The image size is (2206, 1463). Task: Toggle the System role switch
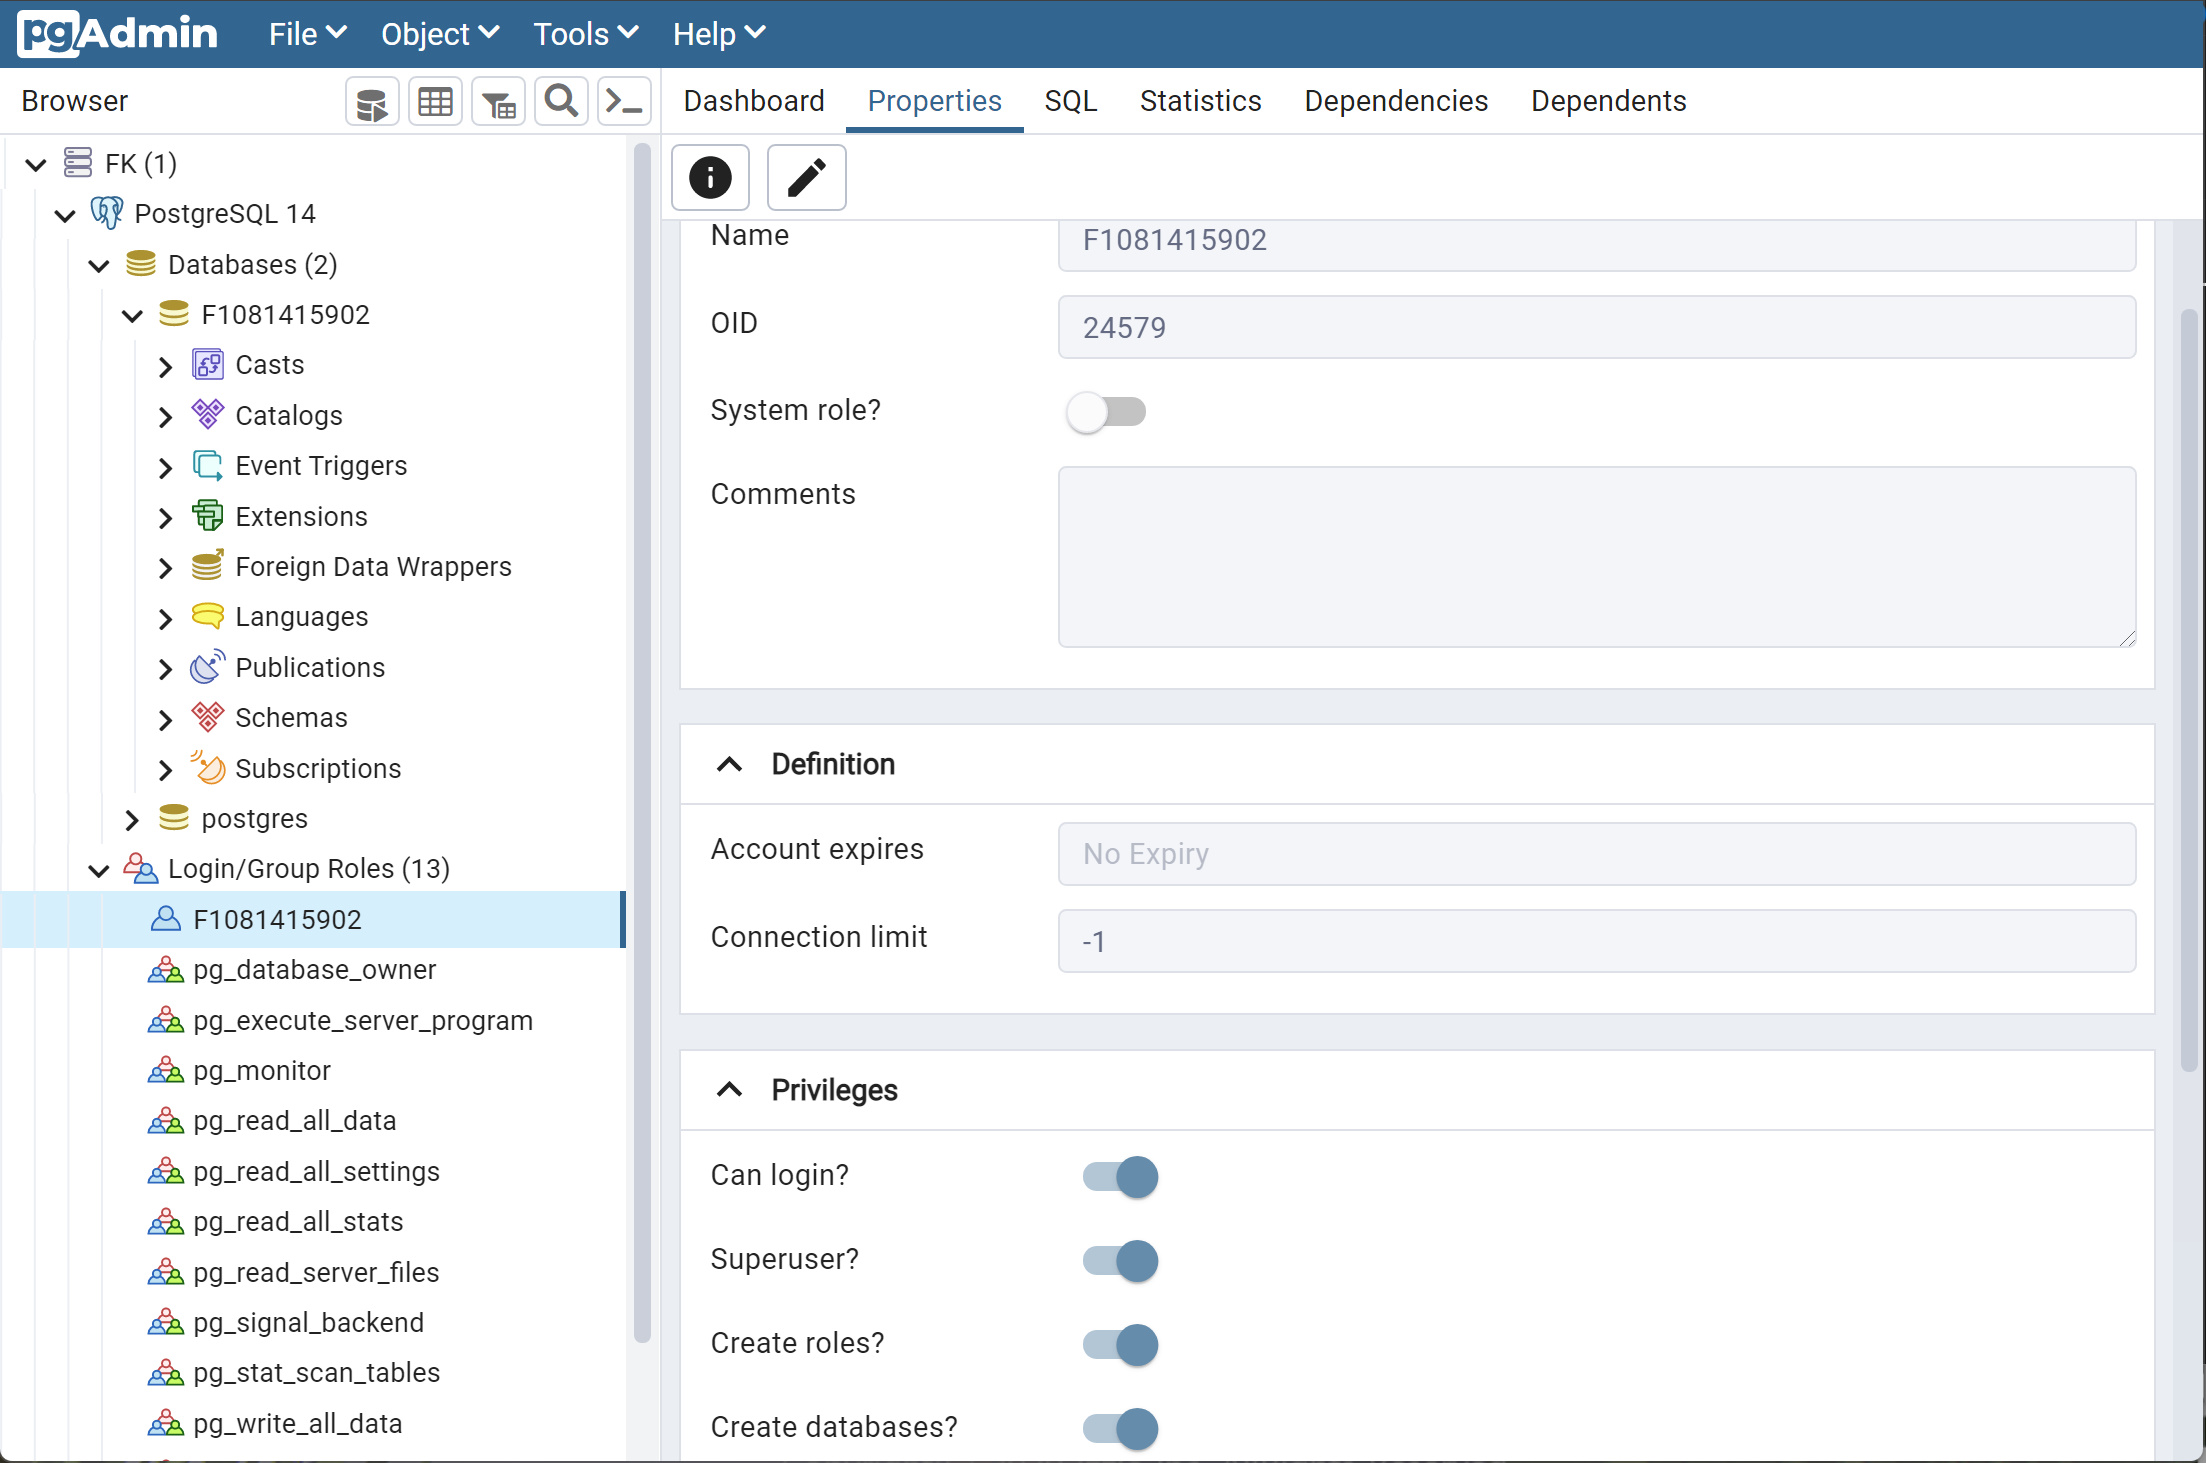pyautogui.click(x=1106, y=412)
